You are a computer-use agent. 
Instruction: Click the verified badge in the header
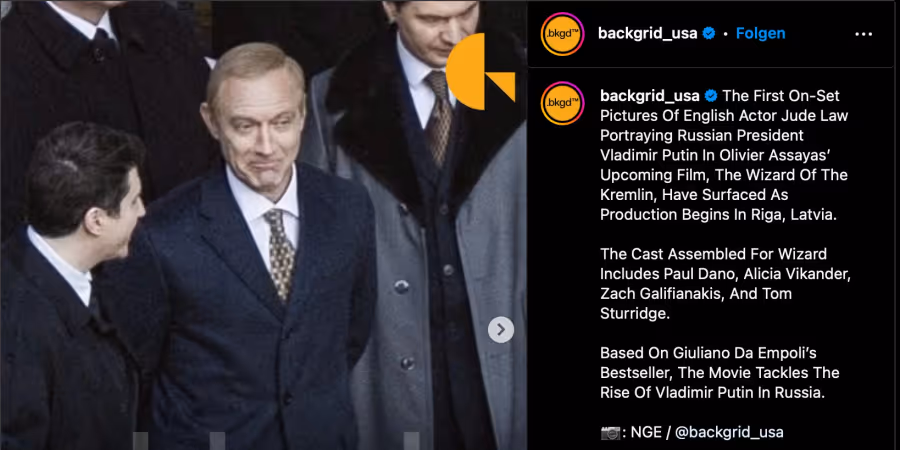tap(709, 34)
